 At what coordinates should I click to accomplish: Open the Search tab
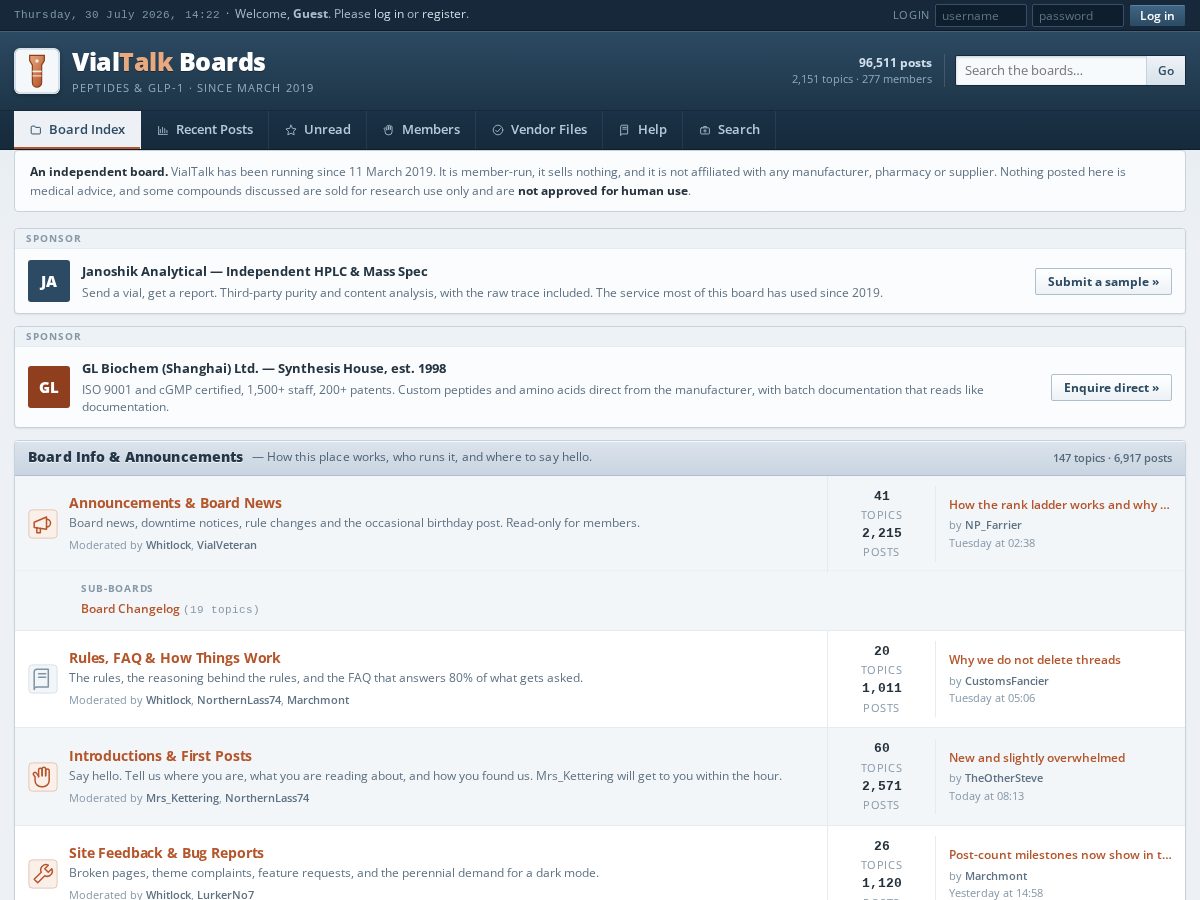coord(729,130)
